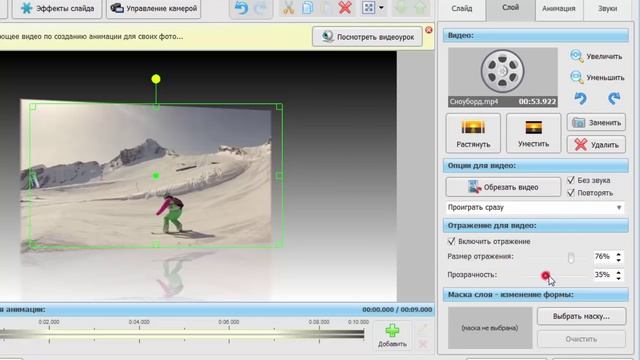Increase Прозрачность with the up arrow
Image resolution: width=640 pixels, height=360 pixels.
[x=619, y=272]
